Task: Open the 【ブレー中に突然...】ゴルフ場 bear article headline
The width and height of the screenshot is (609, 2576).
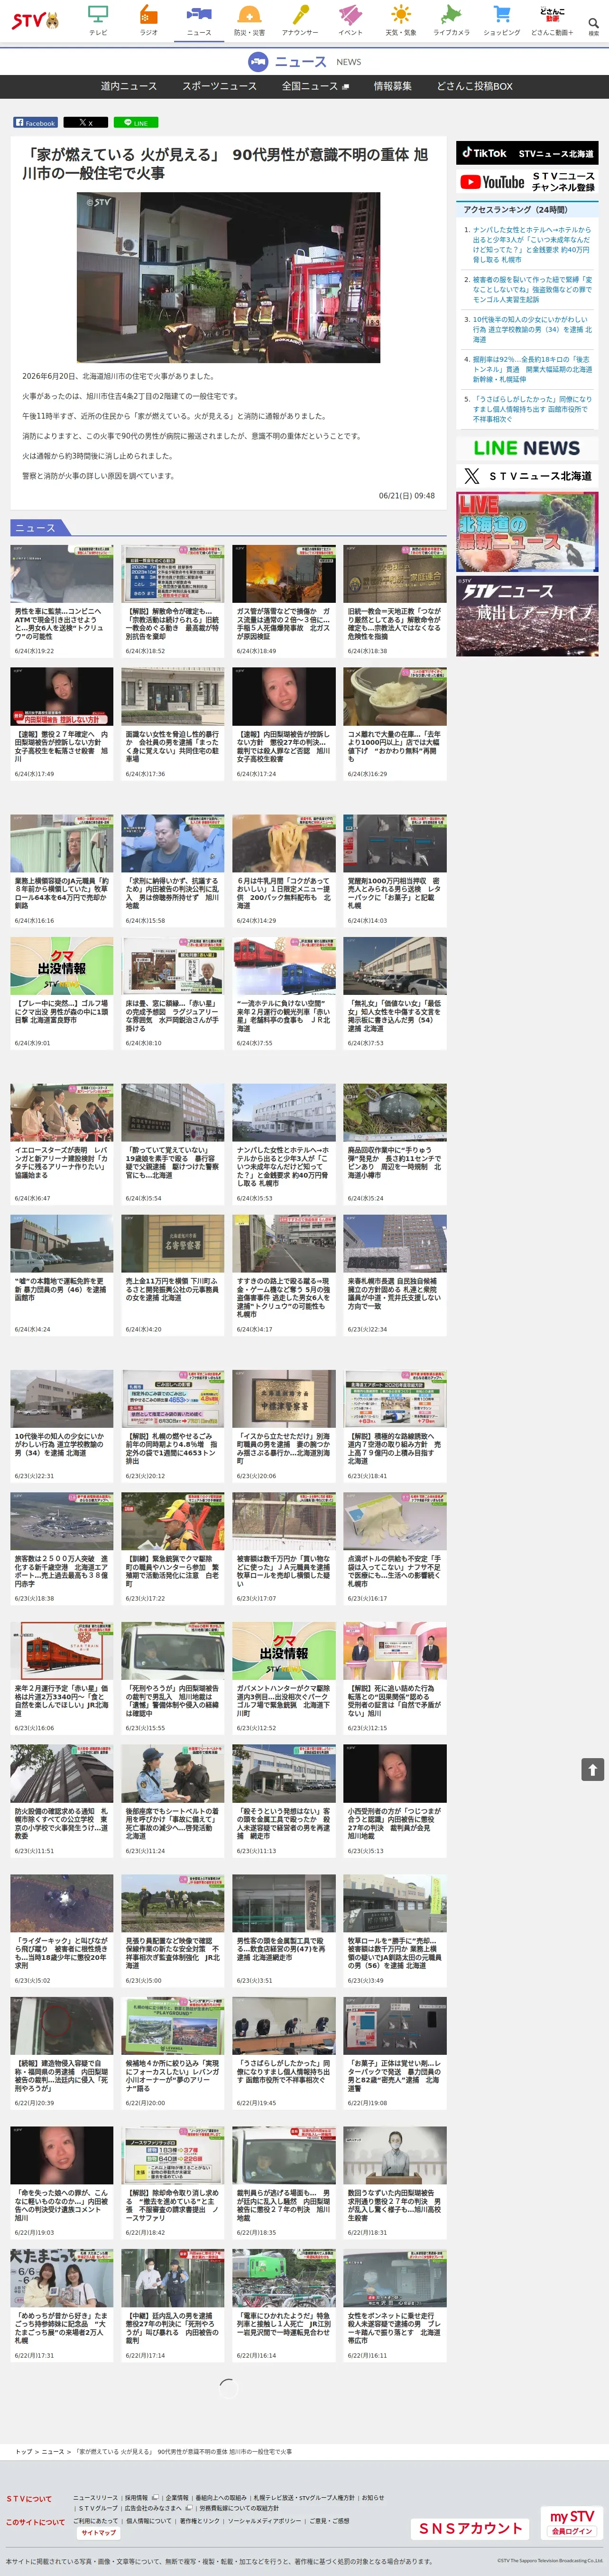Action: coord(62,1010)
